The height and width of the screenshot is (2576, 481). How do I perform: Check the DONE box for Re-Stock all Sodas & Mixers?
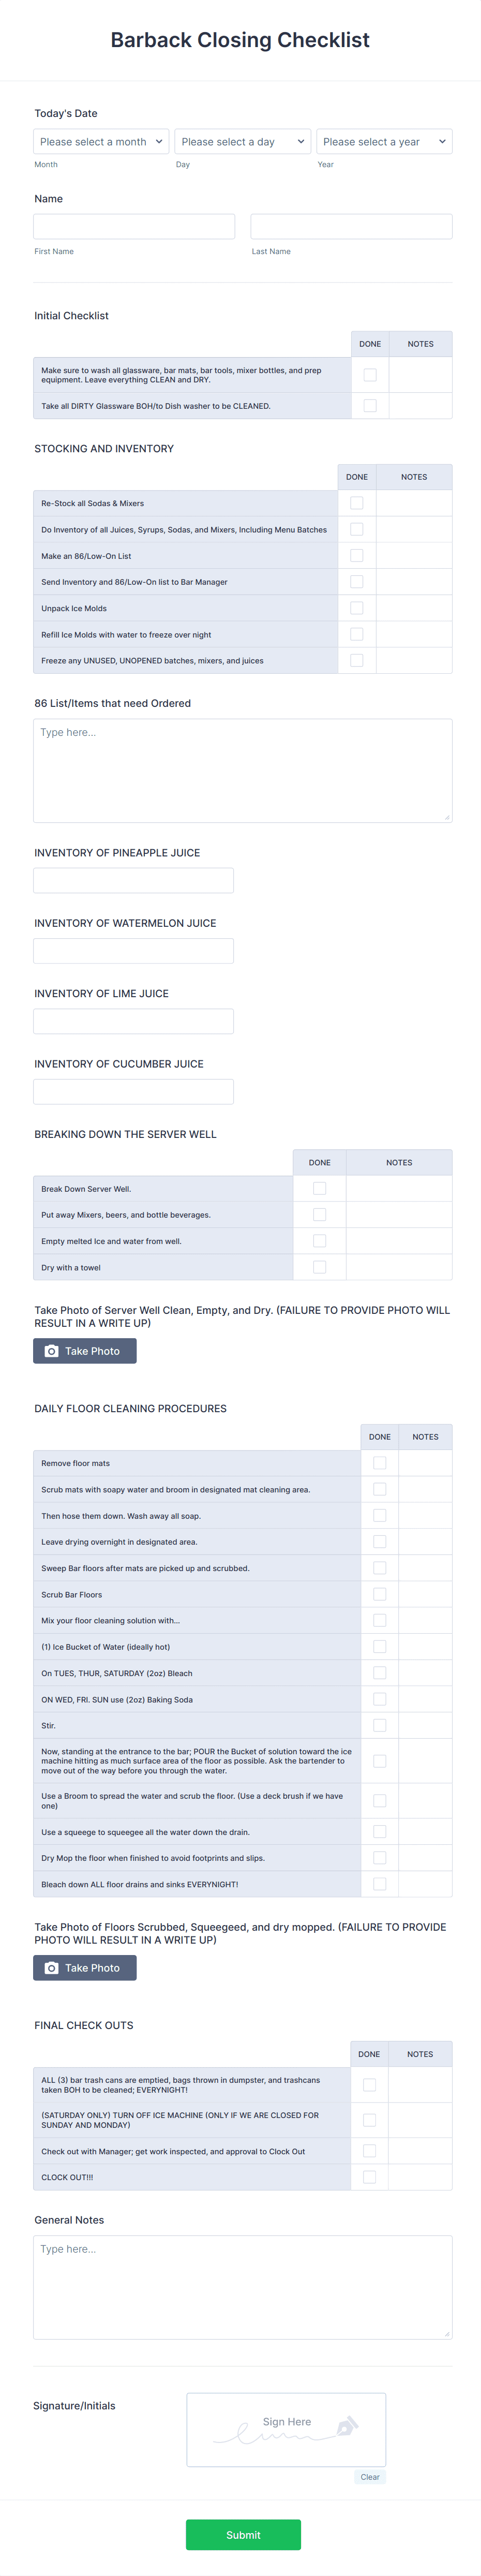click(357, 503)
